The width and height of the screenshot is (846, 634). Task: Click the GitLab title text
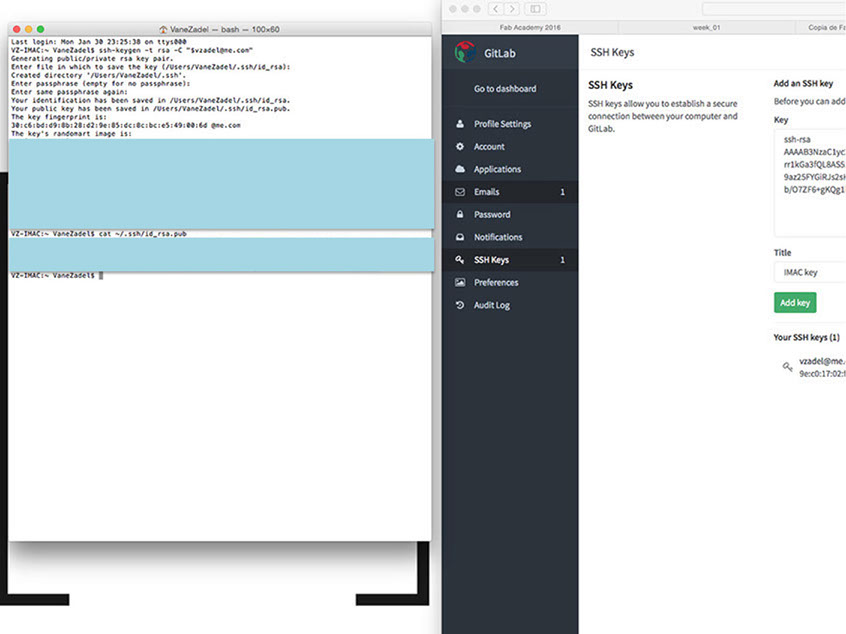[x=500, y=53]
